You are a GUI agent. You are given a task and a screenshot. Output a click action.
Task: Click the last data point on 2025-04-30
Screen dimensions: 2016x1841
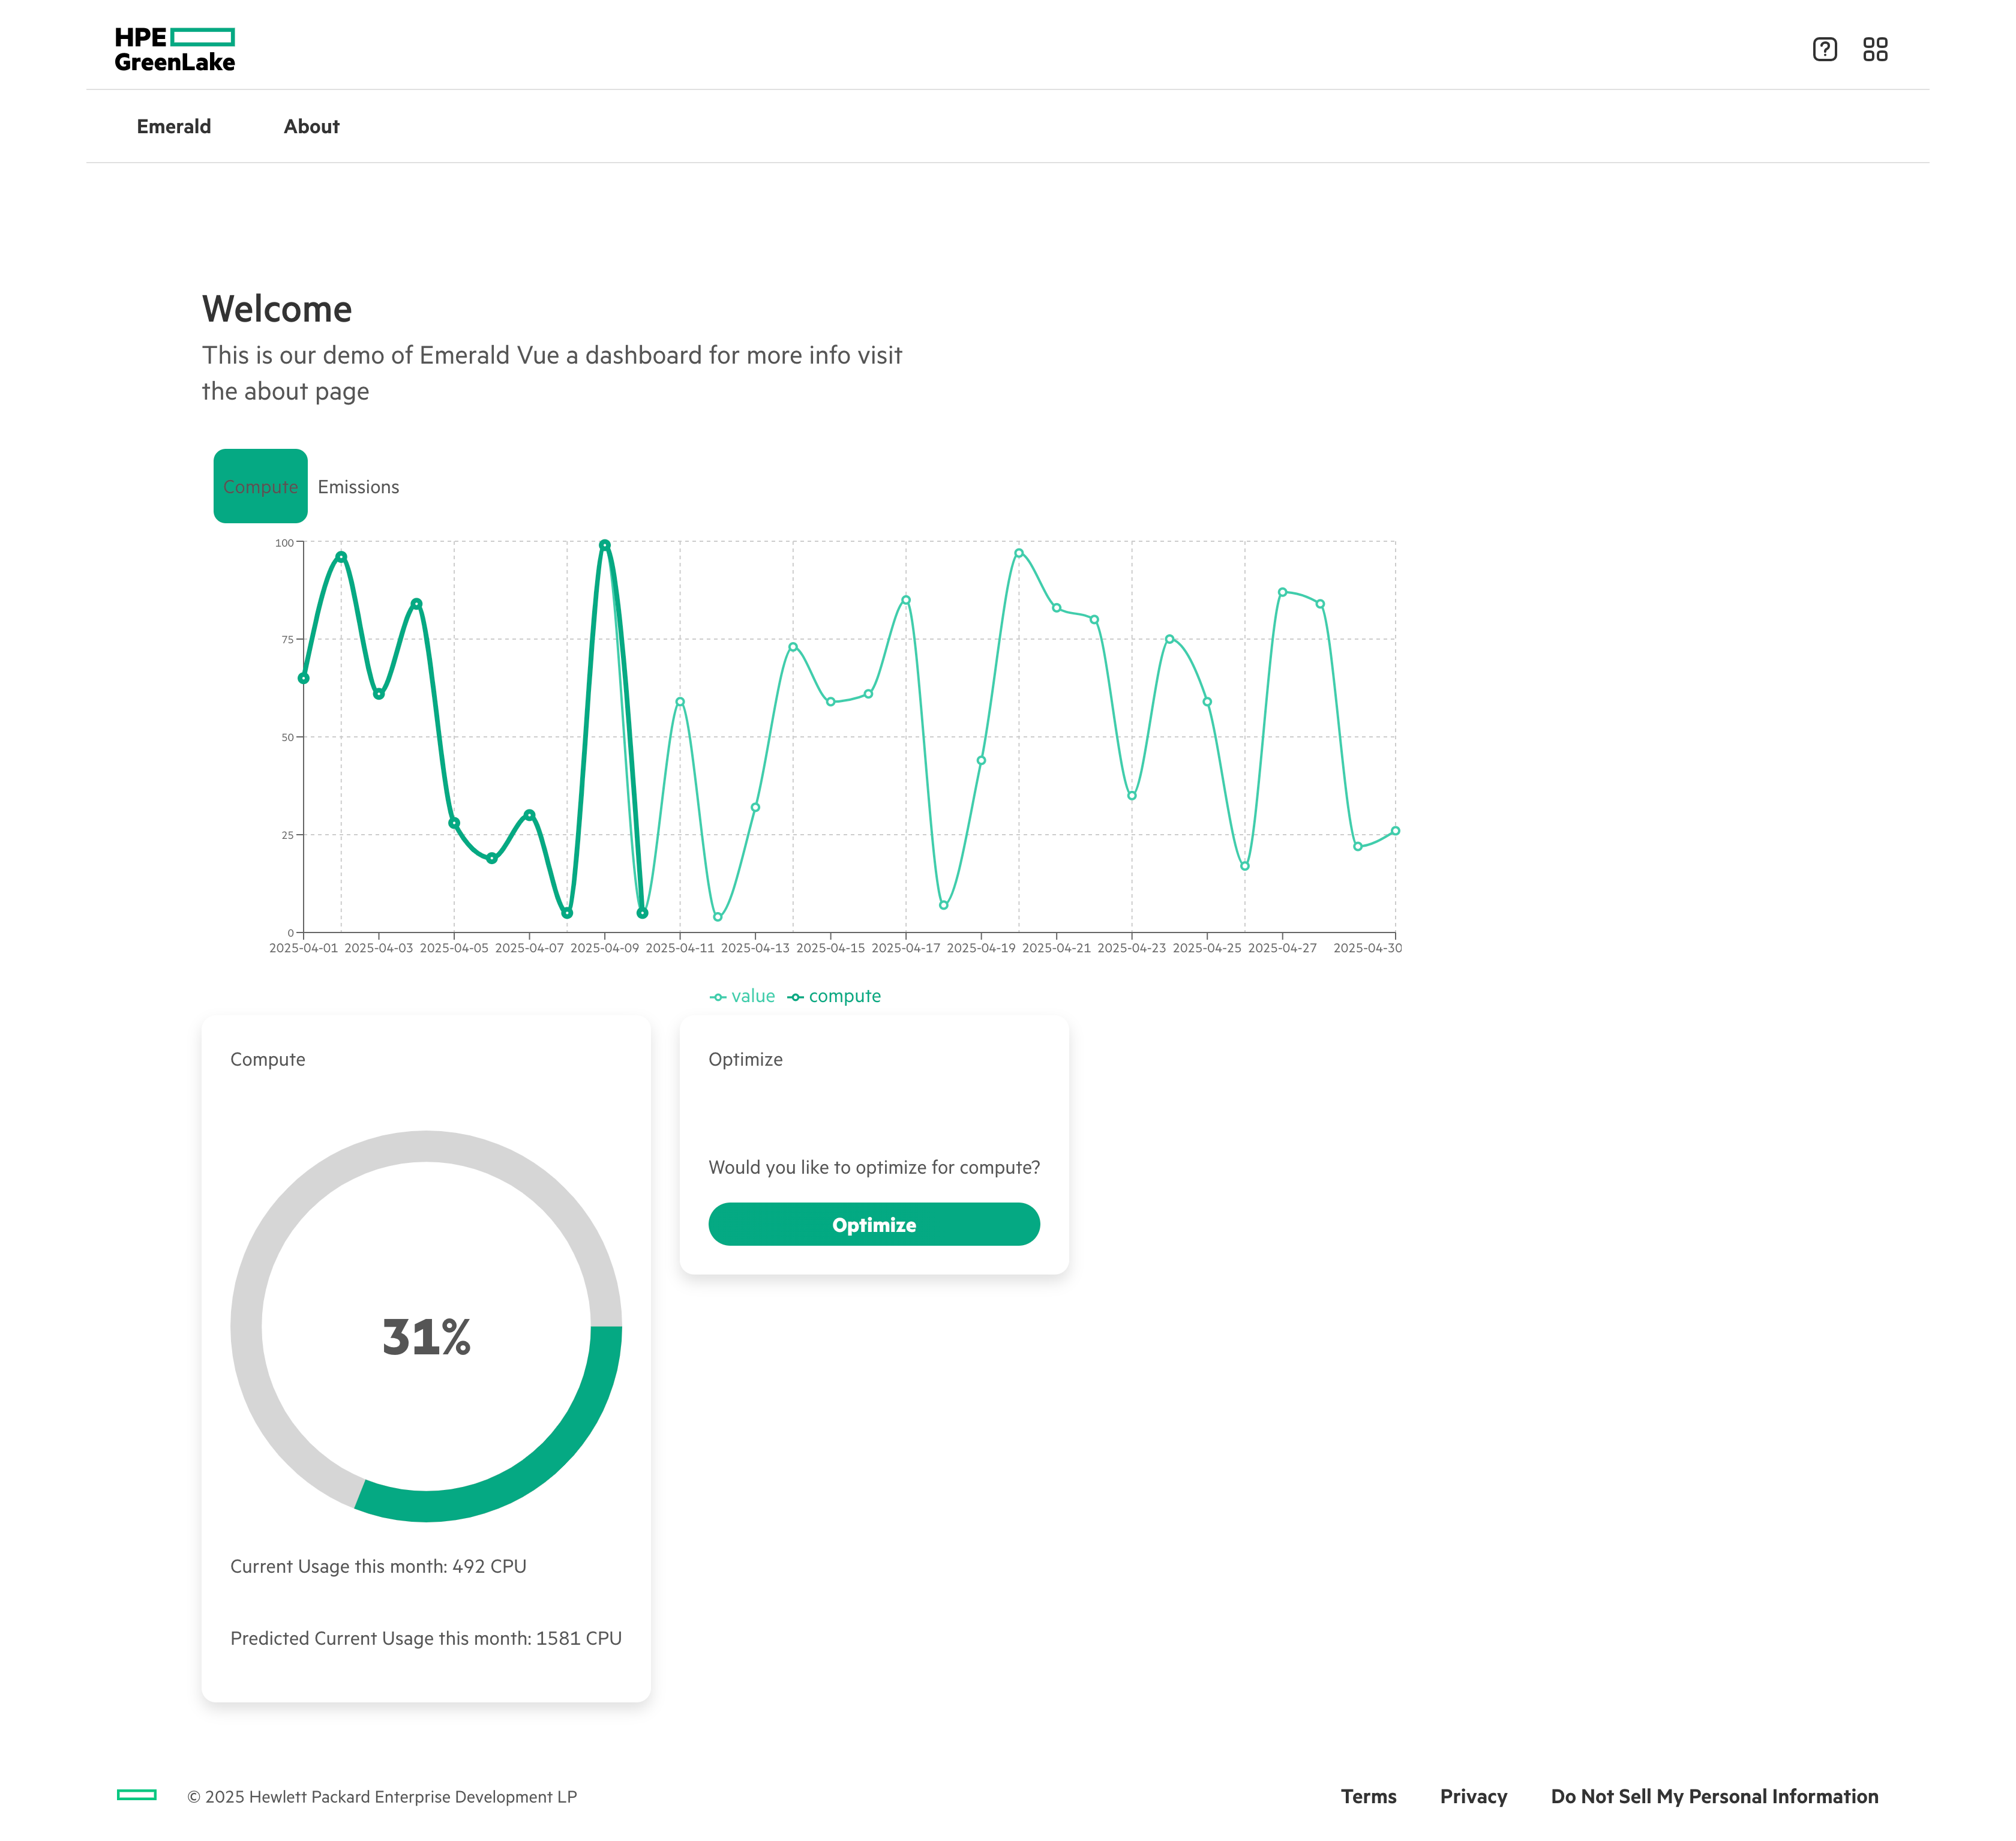(x=1395, y=831)
